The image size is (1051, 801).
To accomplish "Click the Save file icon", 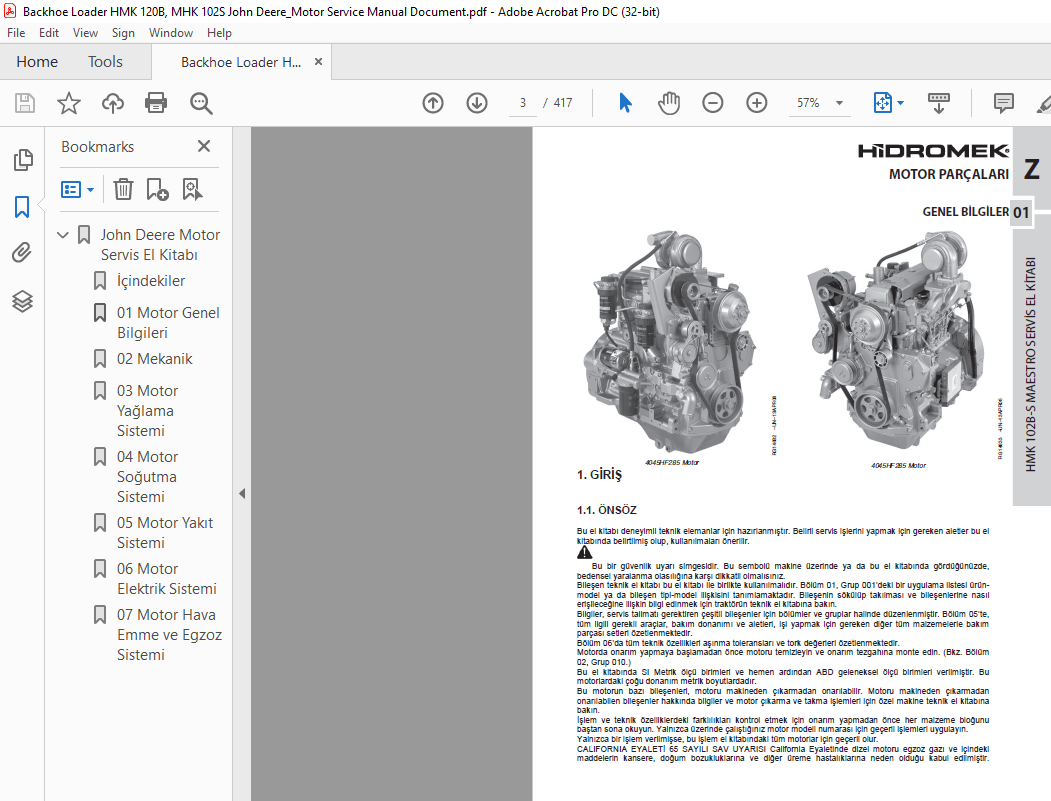I will click(25, 103).
